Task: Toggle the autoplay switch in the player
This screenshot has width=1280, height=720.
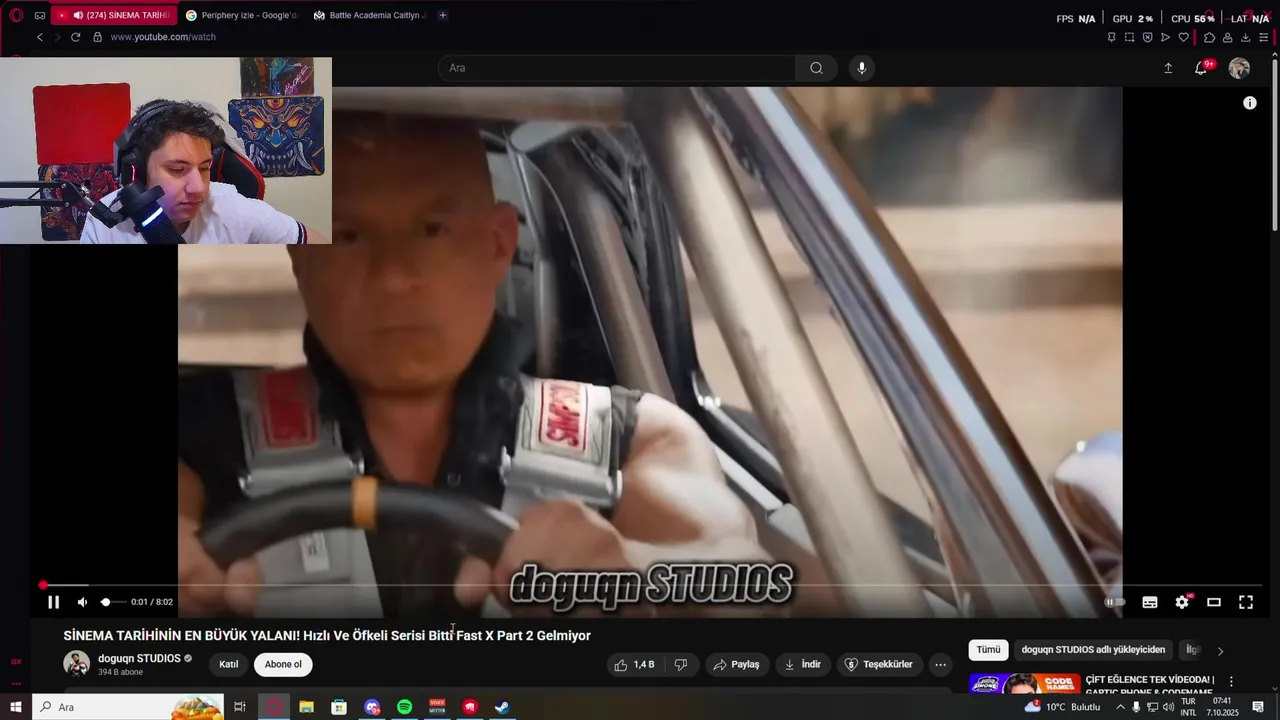Action: click(1114, 602)
